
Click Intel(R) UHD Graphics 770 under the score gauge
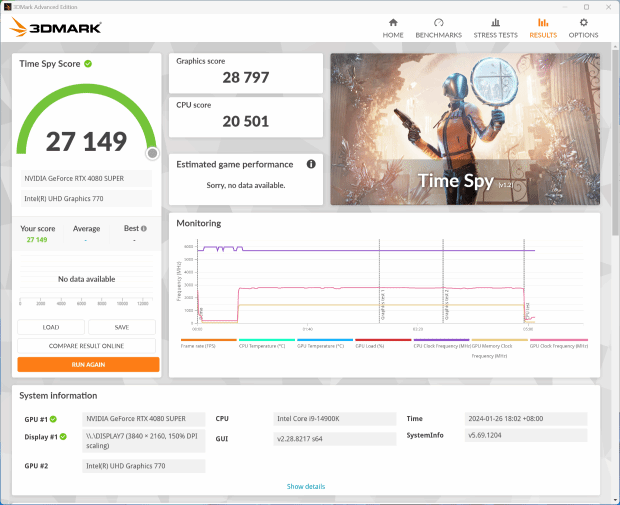[86, 199]
